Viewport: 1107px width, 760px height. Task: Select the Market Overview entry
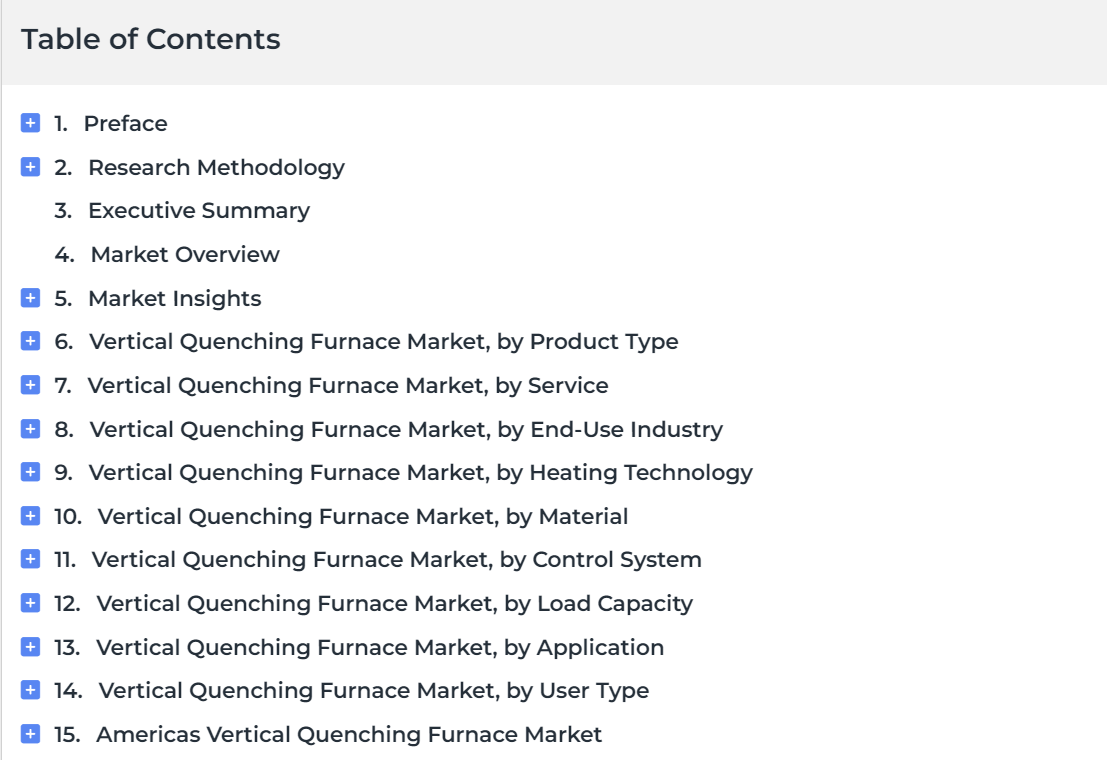[x=185, y=254]
